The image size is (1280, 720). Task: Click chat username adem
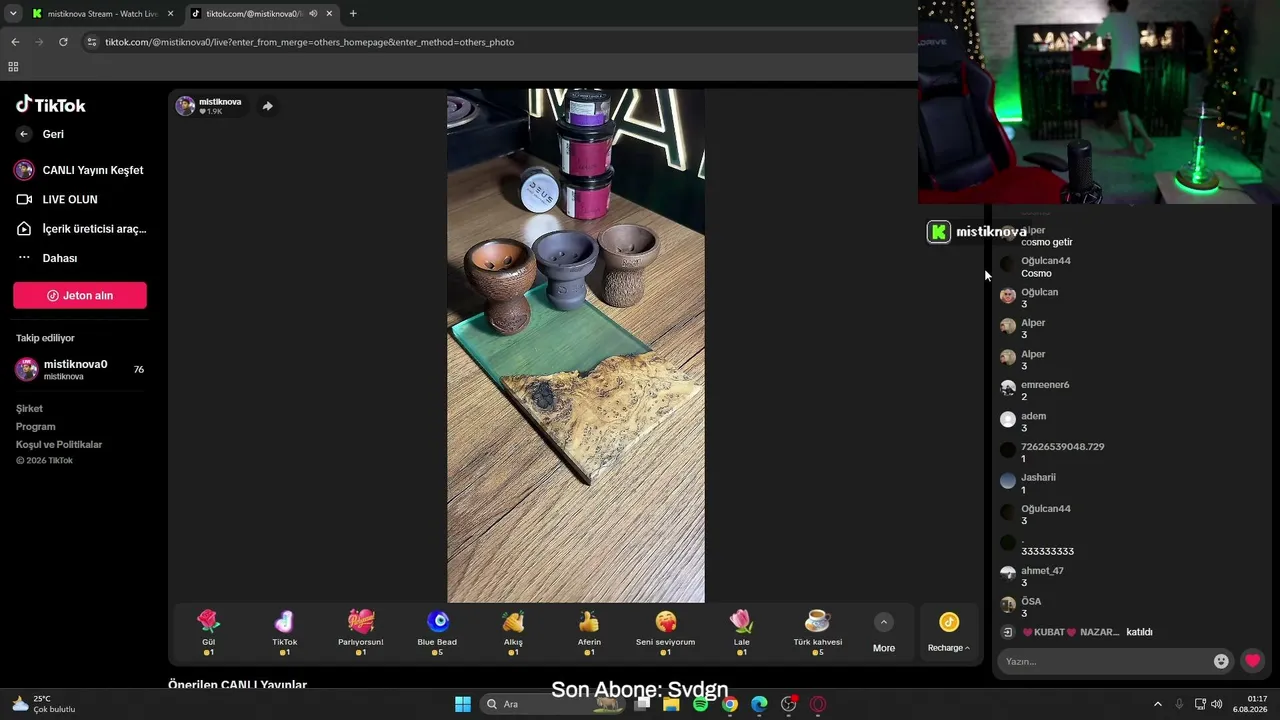pos(1033,416)
